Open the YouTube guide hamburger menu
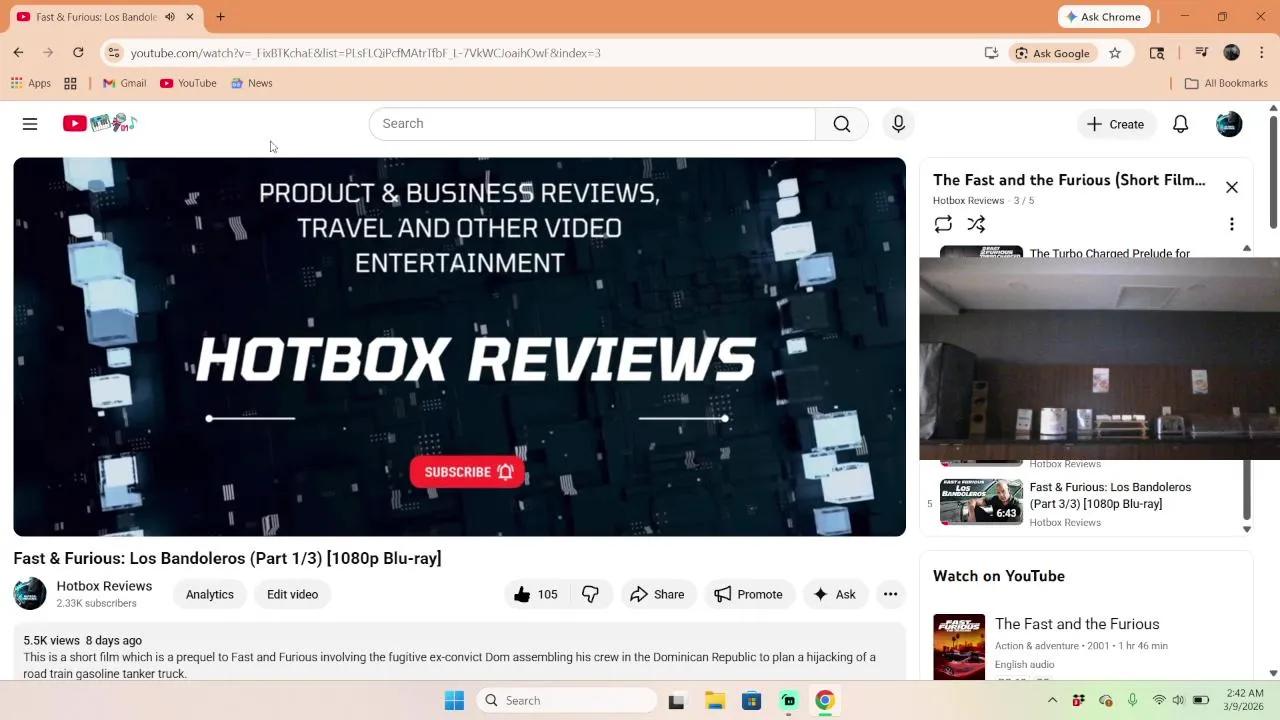Image resolution: width=1280 pixels, height=720 pixels. coord(30,124)
